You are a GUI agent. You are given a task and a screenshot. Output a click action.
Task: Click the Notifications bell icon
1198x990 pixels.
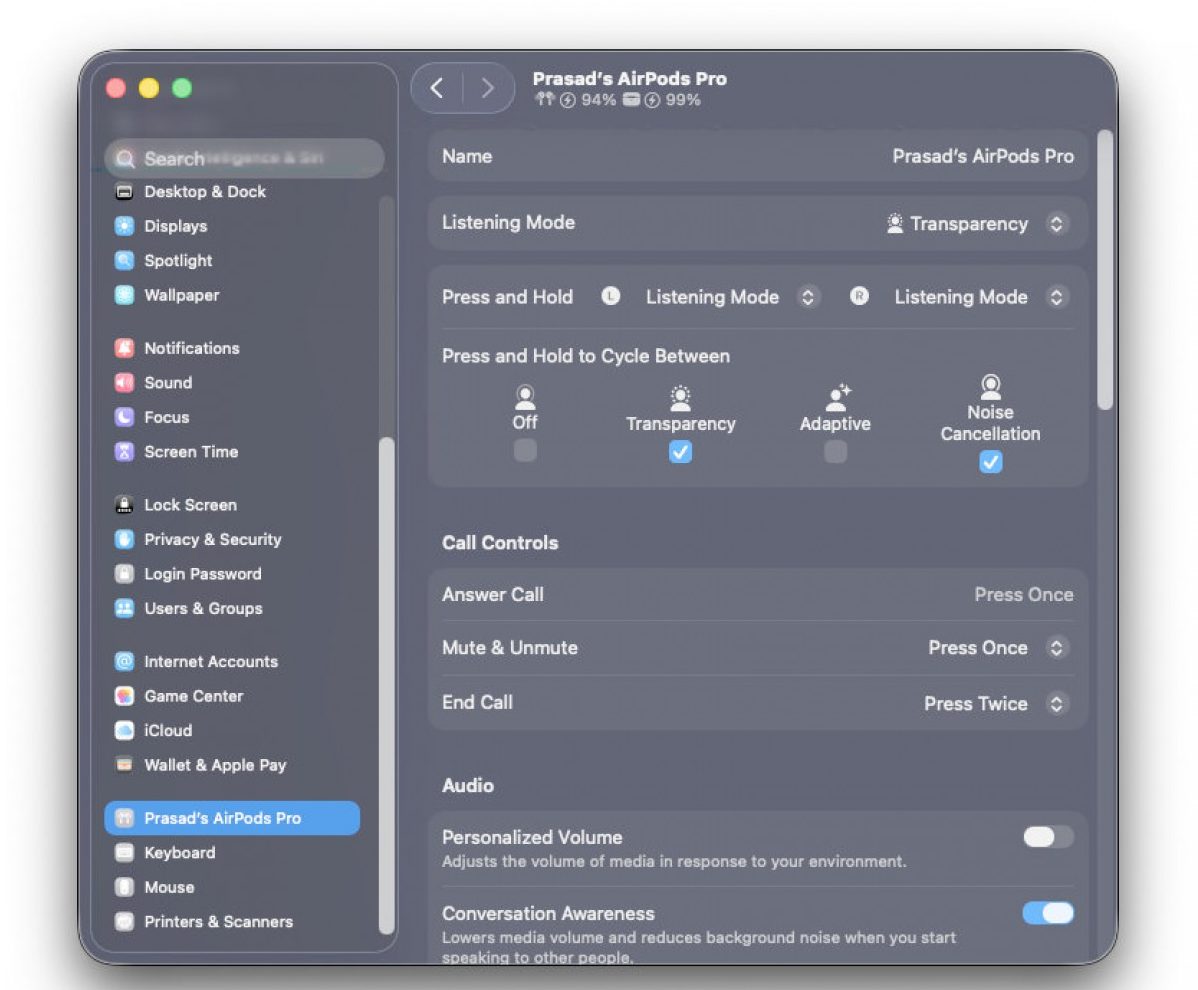124,348
